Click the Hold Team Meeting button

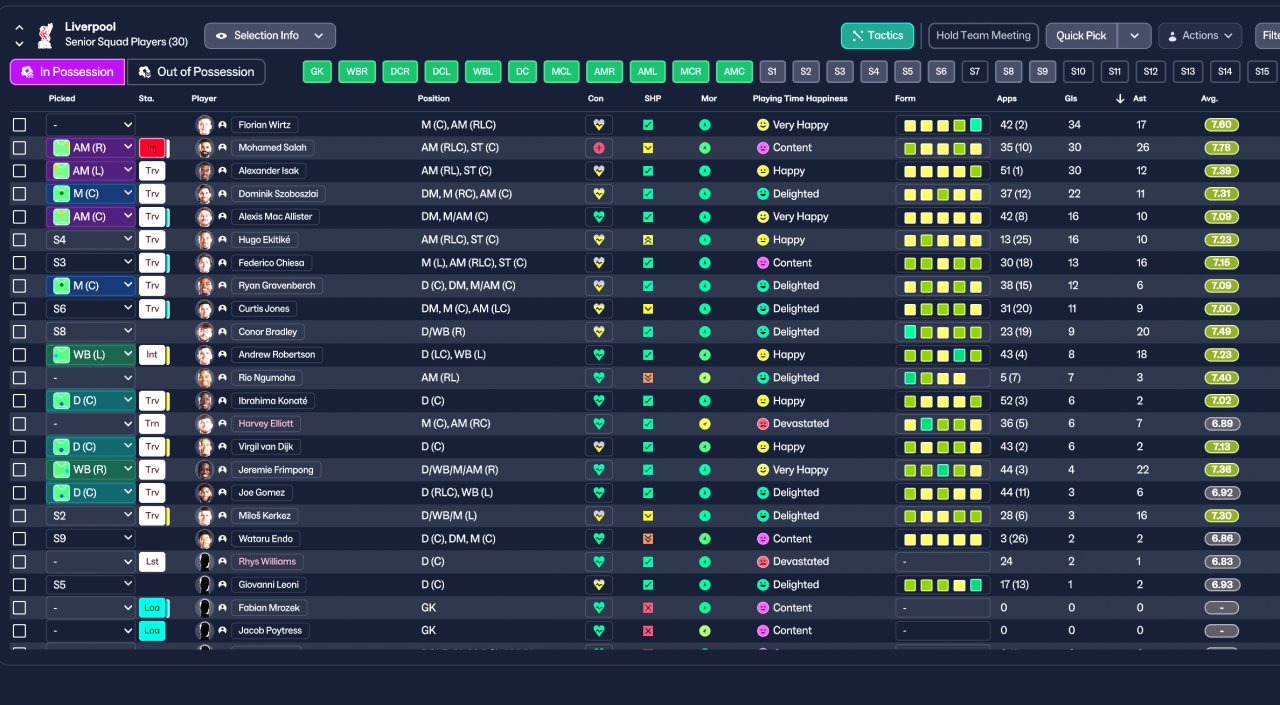coord(983,36)
